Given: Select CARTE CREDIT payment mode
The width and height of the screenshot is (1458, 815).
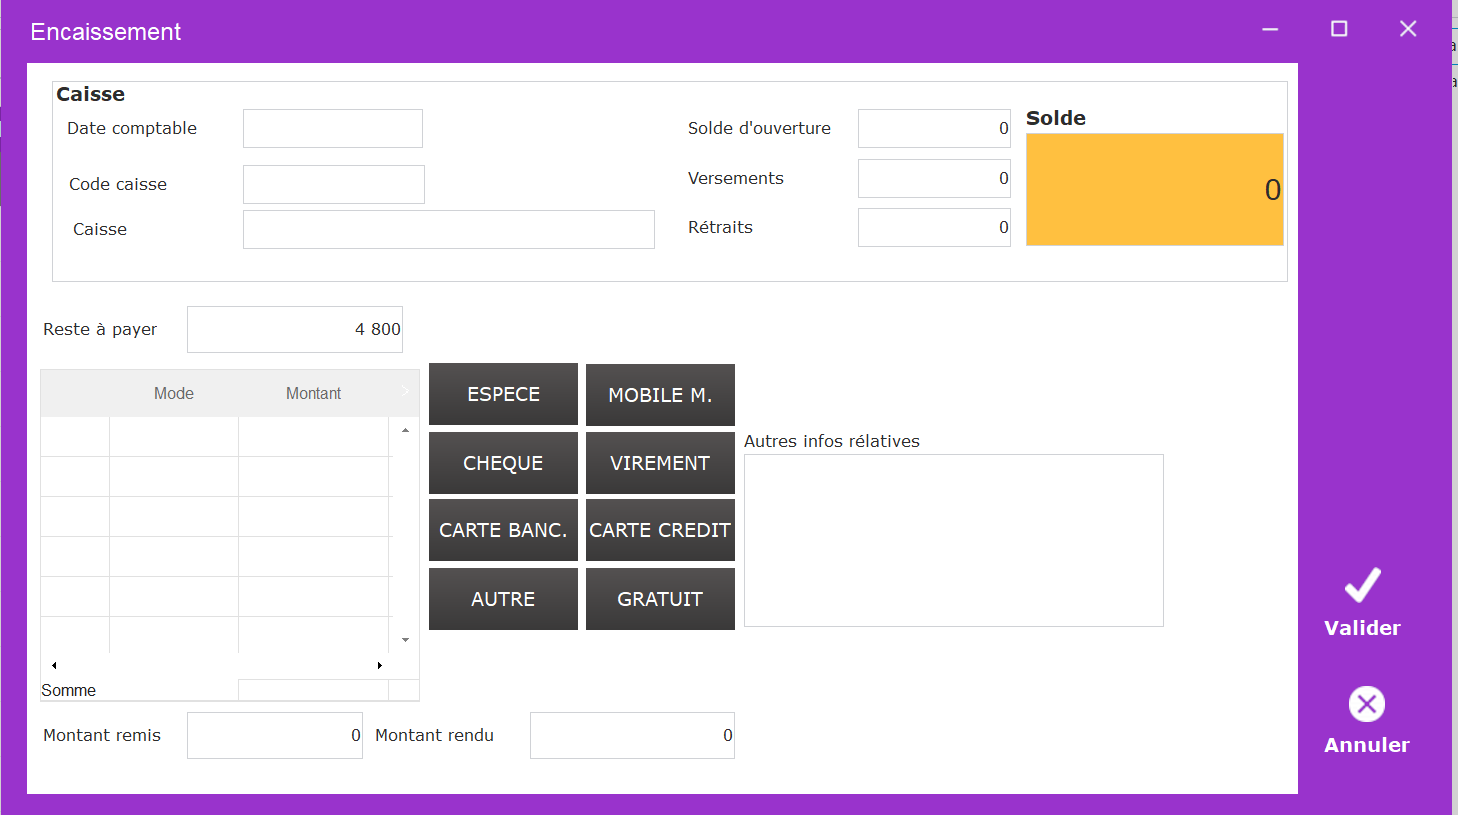Looking at the screenshot, I should [660, 530].
